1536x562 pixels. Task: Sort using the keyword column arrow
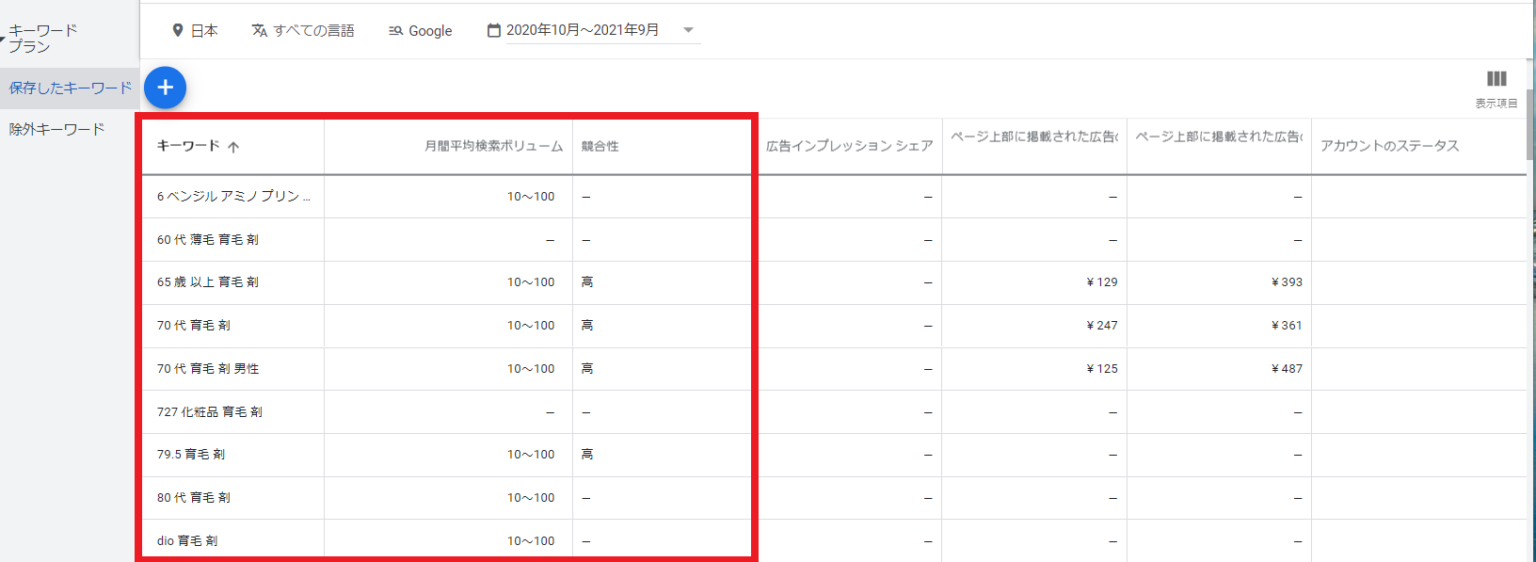click(x=233, y=147)
